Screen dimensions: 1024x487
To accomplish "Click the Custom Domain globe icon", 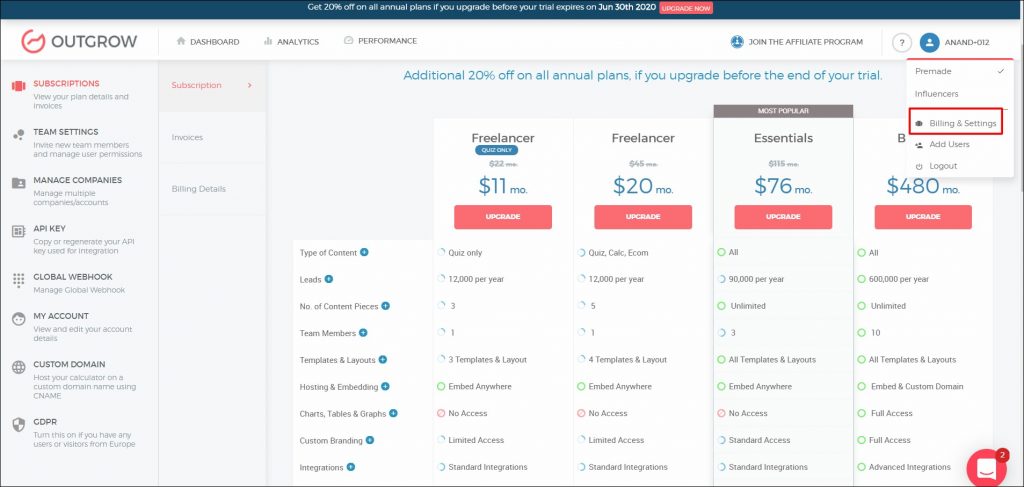I will [x=18, y=367].
